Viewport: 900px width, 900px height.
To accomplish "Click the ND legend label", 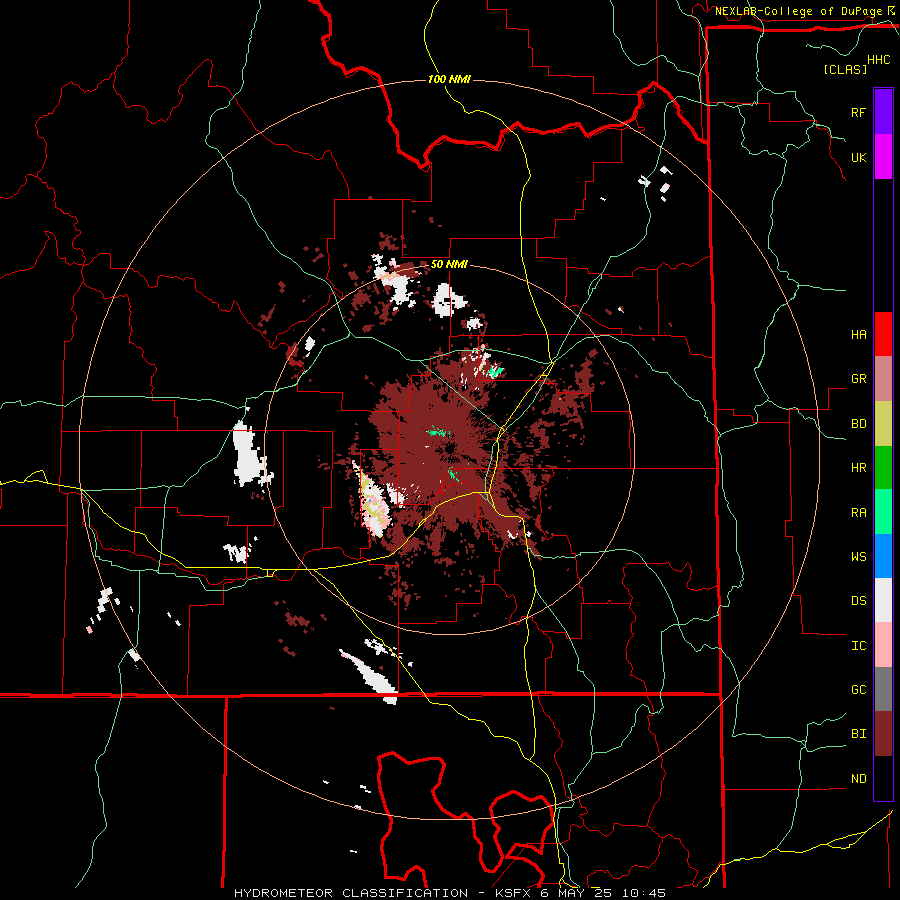I will pyautogui.click(x=858, y=779).
